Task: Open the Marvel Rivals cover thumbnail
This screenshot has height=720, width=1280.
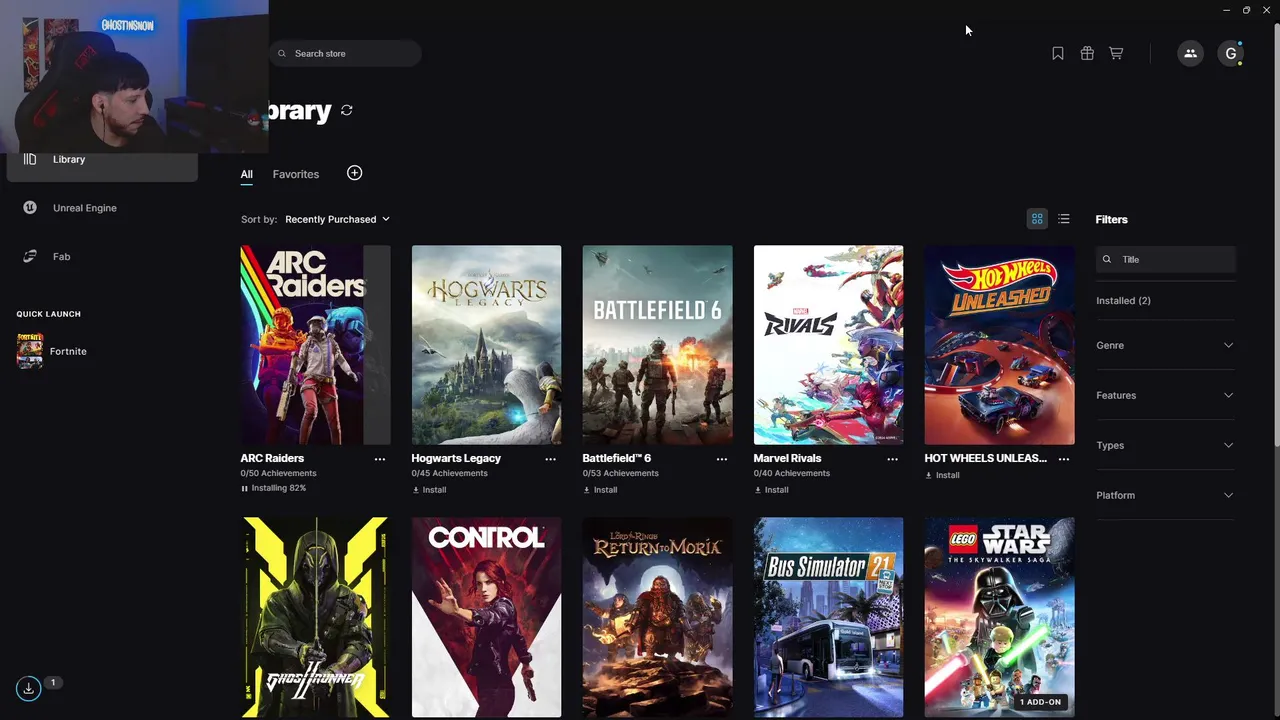Action: 828,345
